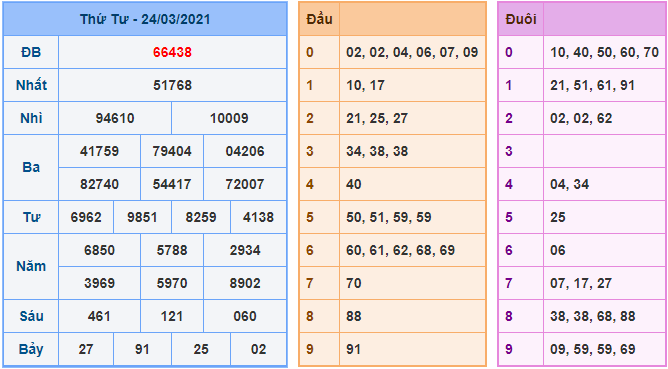668x369 pixels.
Task: Click value 70 in Đầu row 7
Action: tap(354, 283)
